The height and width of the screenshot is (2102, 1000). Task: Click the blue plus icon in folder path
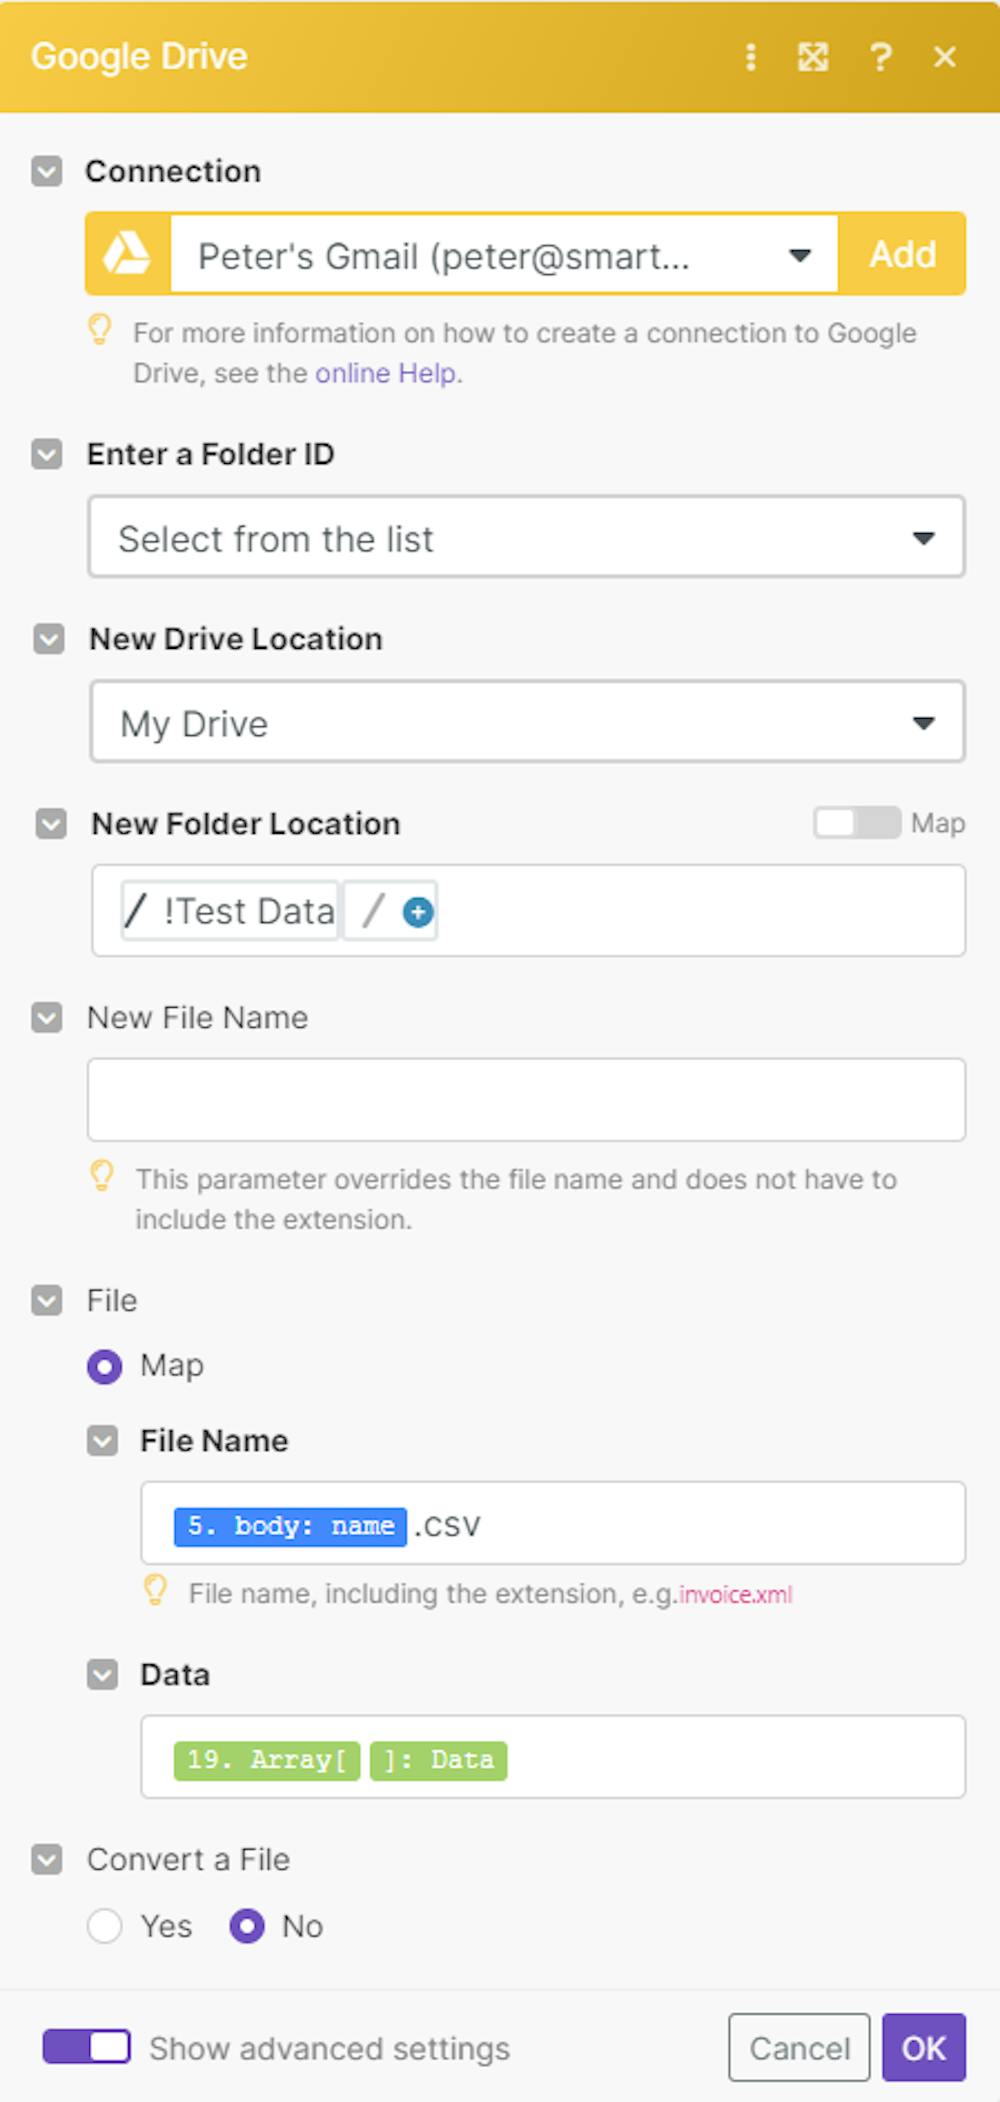[418, 912]
